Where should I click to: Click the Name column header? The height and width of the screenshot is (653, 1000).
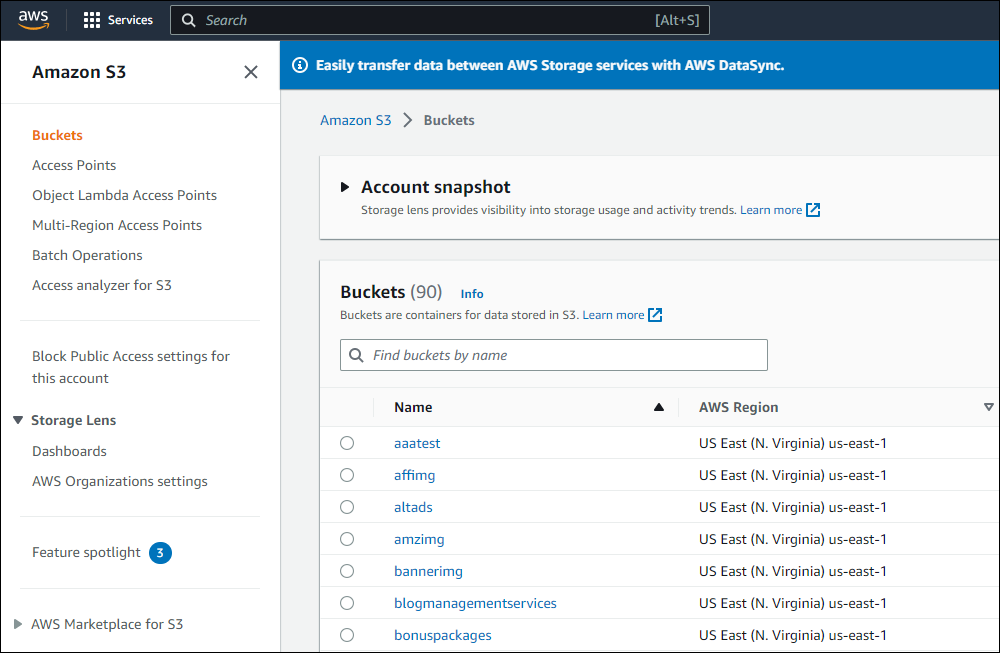pos(413,407)
